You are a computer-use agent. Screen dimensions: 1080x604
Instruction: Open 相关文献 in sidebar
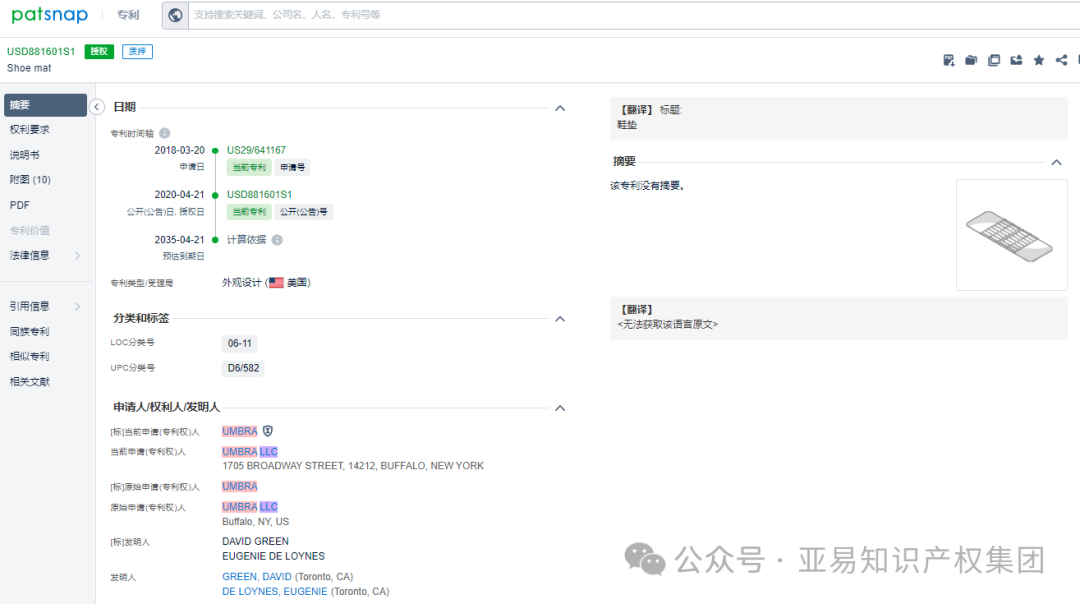[30, 382]
